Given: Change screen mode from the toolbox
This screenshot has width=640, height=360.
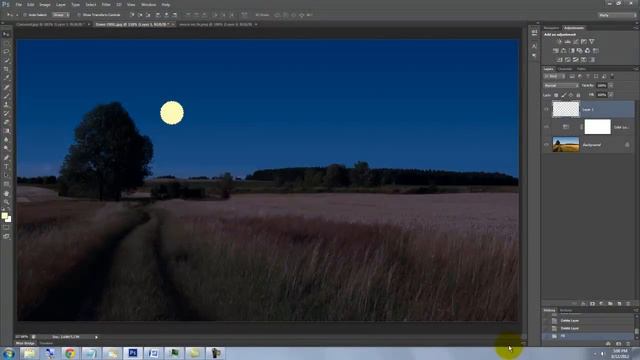Looking at the screenshot, I should [x=6, y=236].
